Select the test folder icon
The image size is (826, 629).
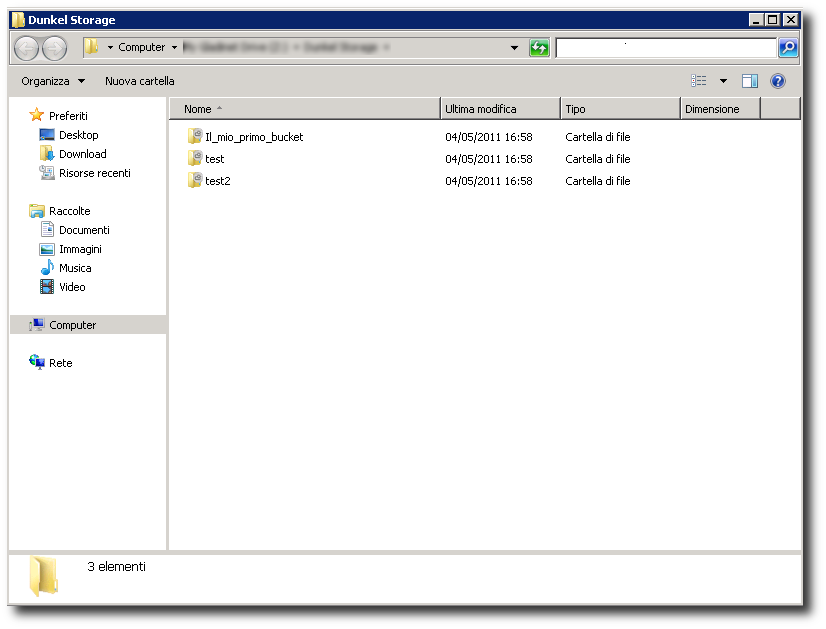point(194,159)
